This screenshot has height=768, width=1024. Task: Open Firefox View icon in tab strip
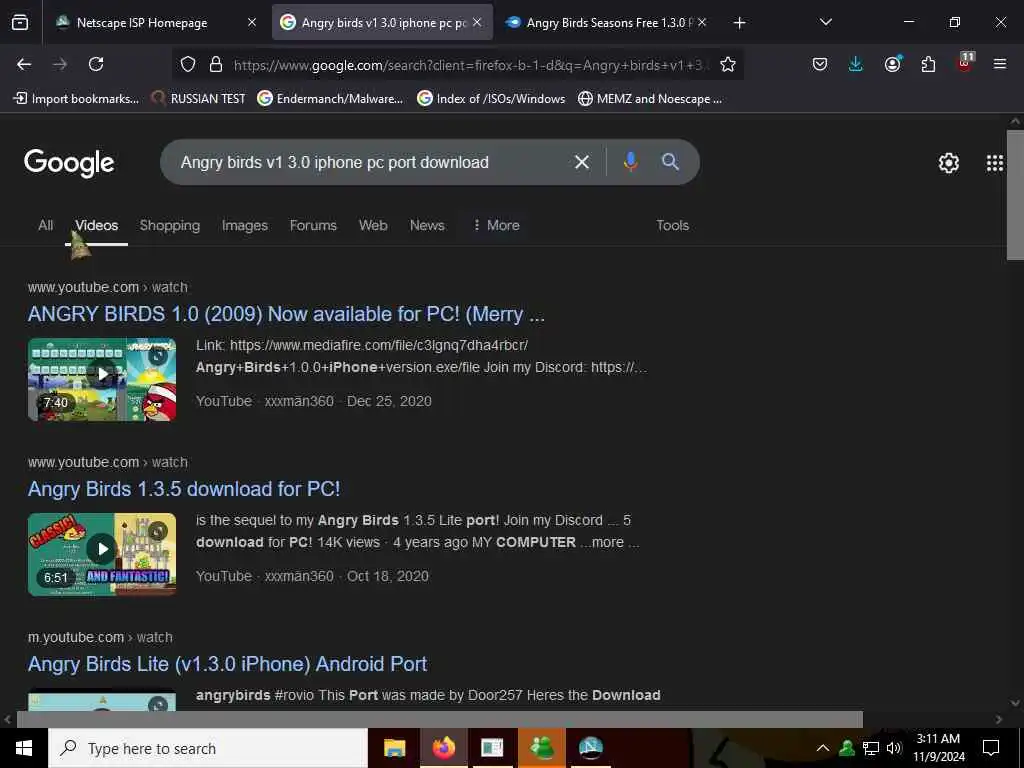coord(20,23)
